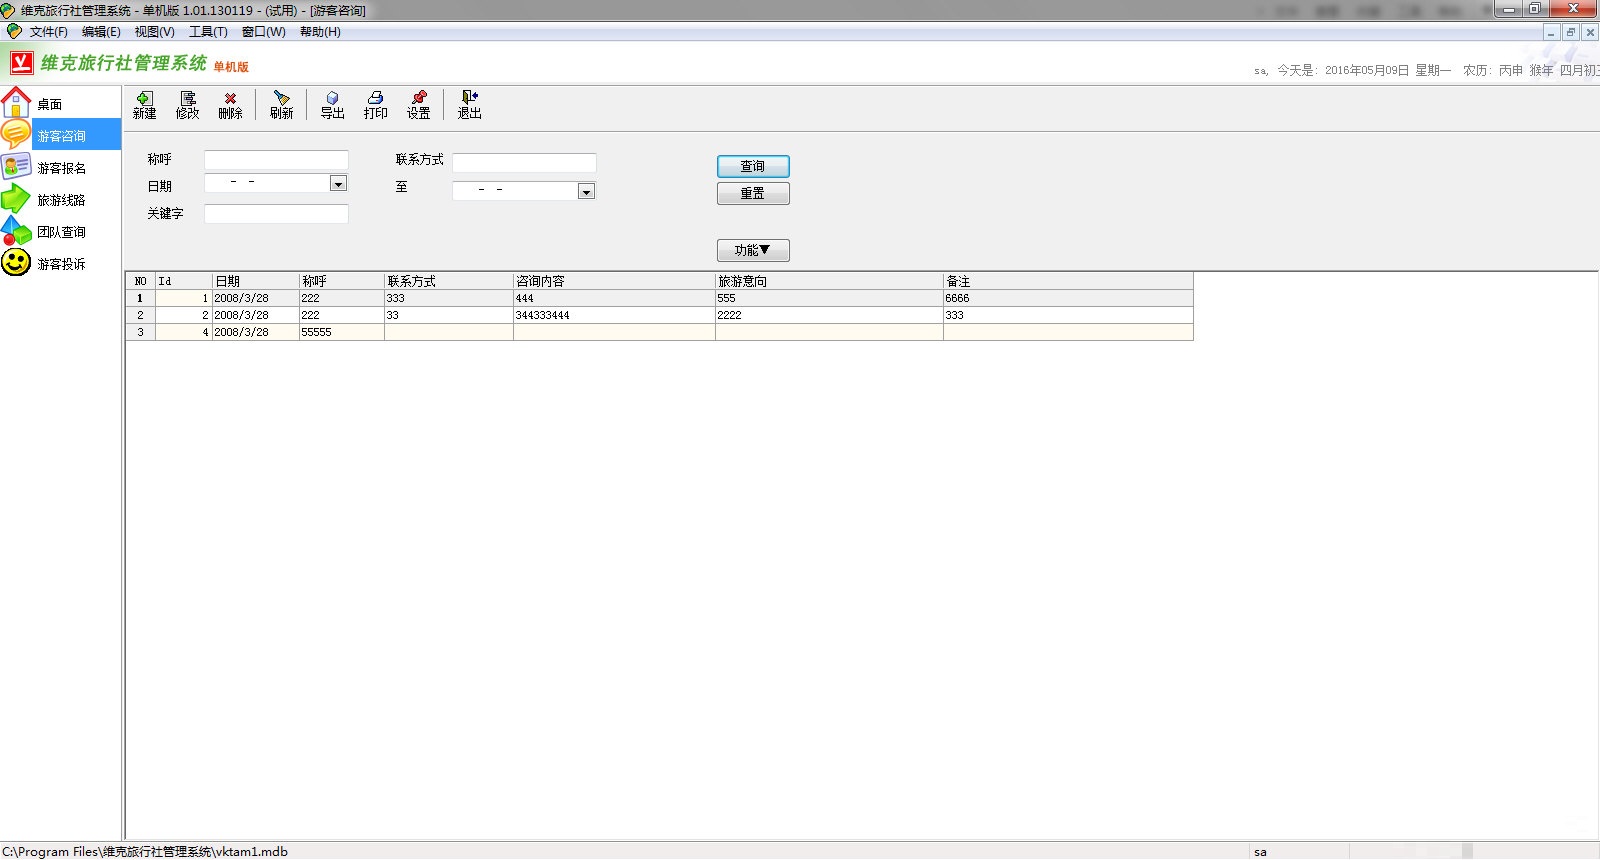The width and height of the screenshot is (1600, 860).
Task: Click the 旅游意向 column header
Action: point(829,281)
